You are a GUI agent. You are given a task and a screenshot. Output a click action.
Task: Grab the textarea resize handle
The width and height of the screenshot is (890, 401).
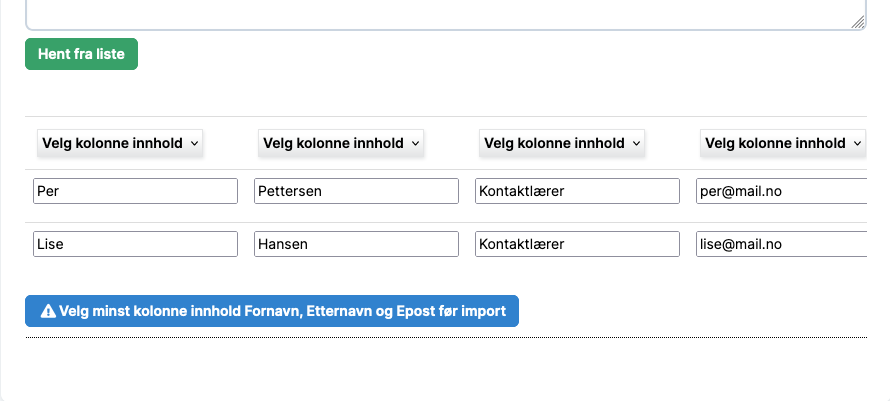tap(858, 21)
